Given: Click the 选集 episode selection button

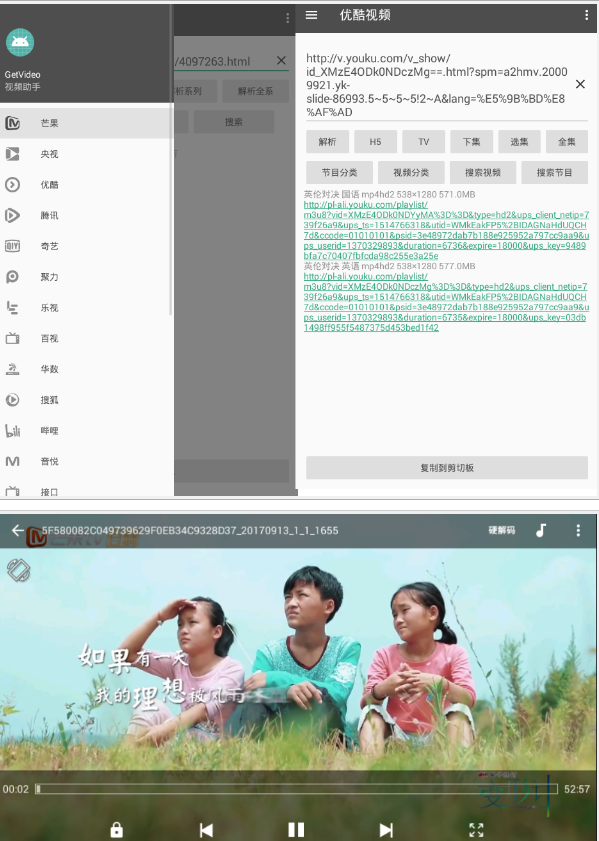Looking at the screenshot, I should 519,142.
